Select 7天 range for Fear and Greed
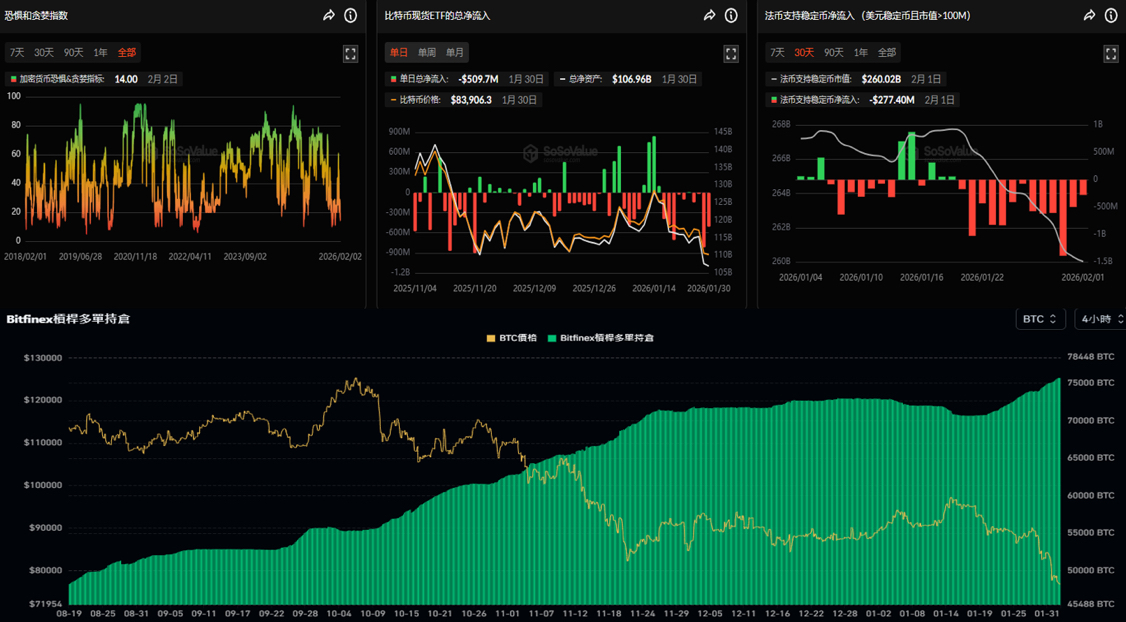 (x=17, y=53)
